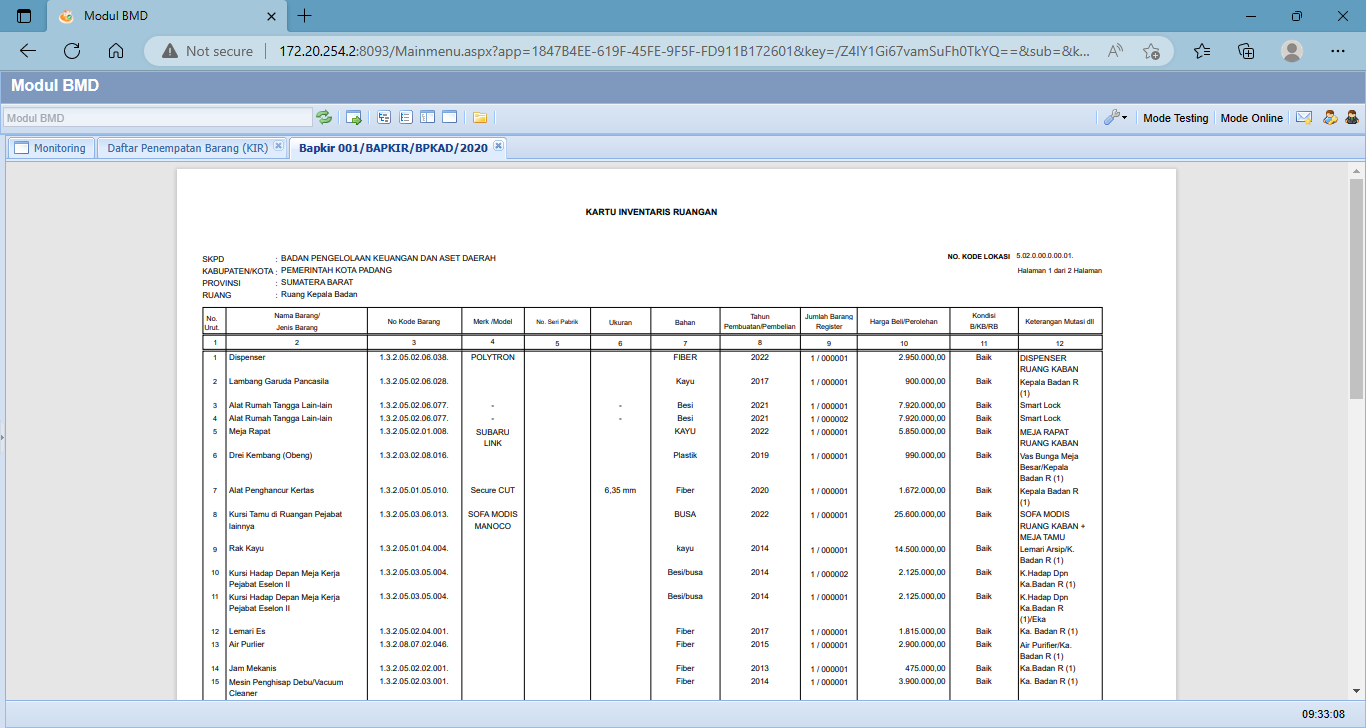Click the user profile icon in the toolbar

tap(1352, 118)
